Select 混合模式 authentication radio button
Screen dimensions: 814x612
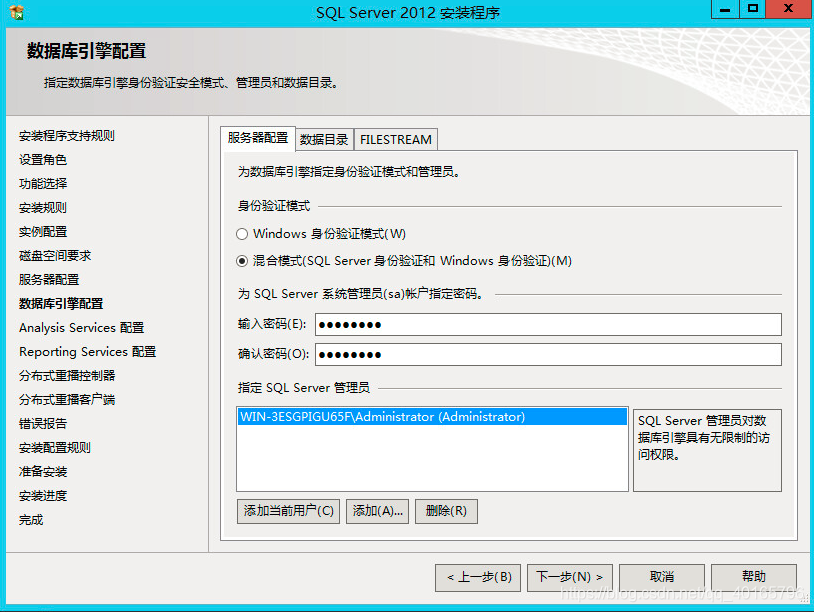tap(242, 261)
